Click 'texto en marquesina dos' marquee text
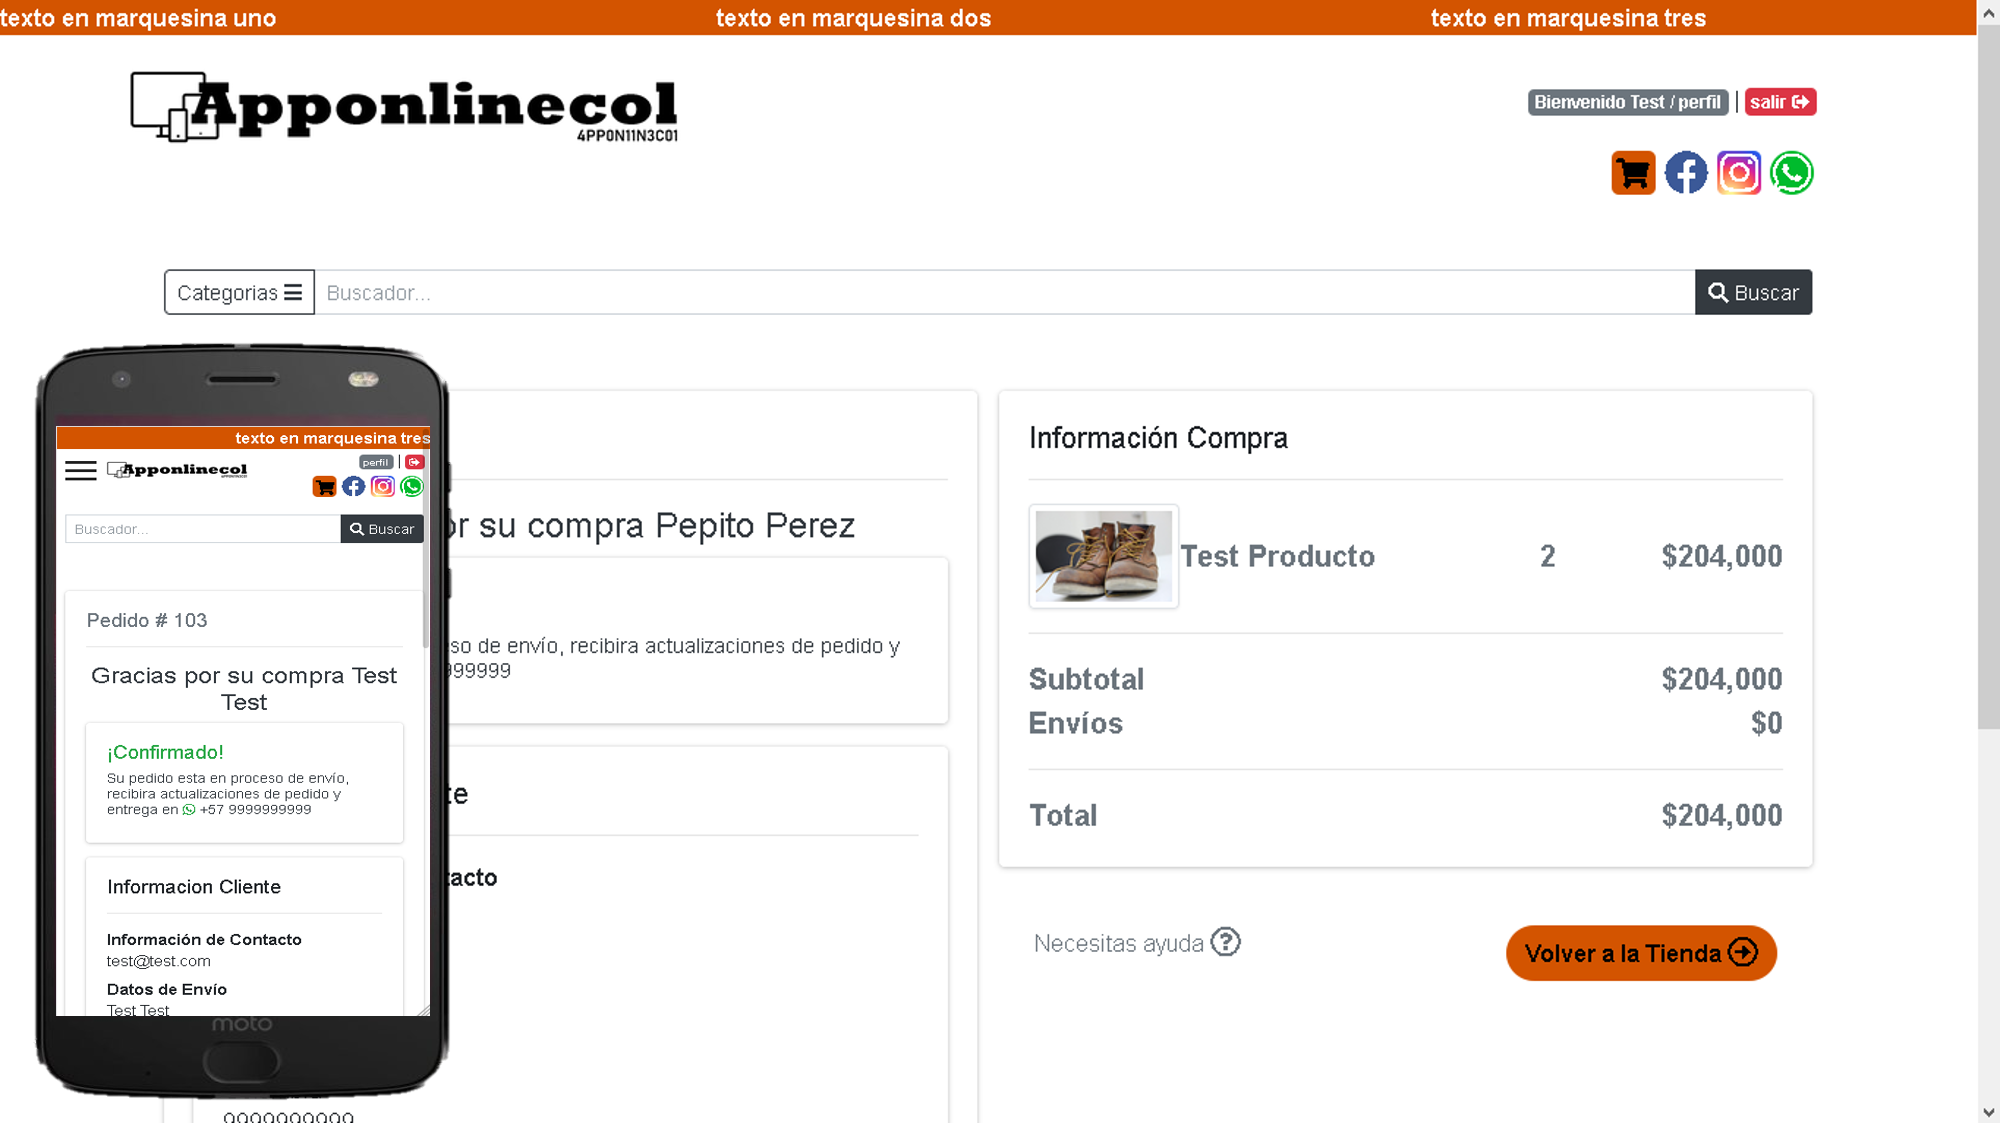 point(853,18)
